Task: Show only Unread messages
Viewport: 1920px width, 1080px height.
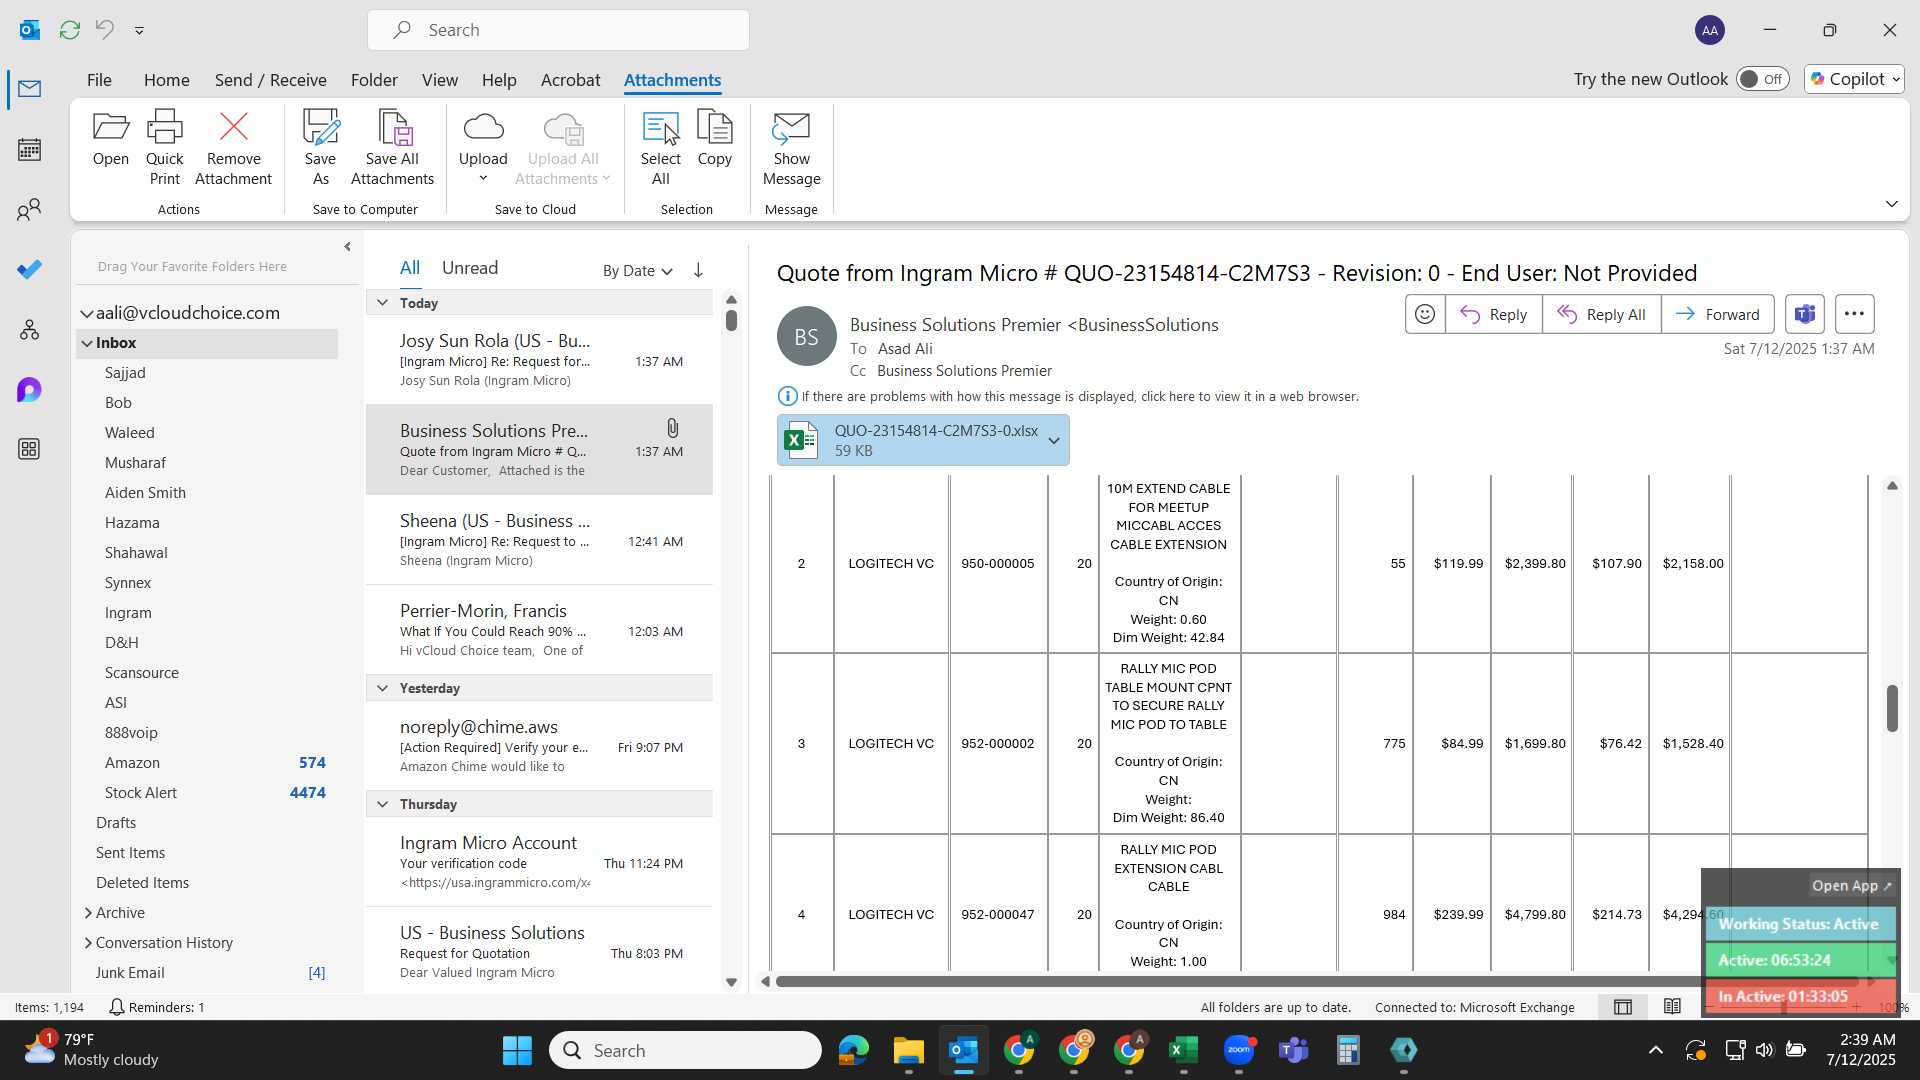Action: pos(469,268)
